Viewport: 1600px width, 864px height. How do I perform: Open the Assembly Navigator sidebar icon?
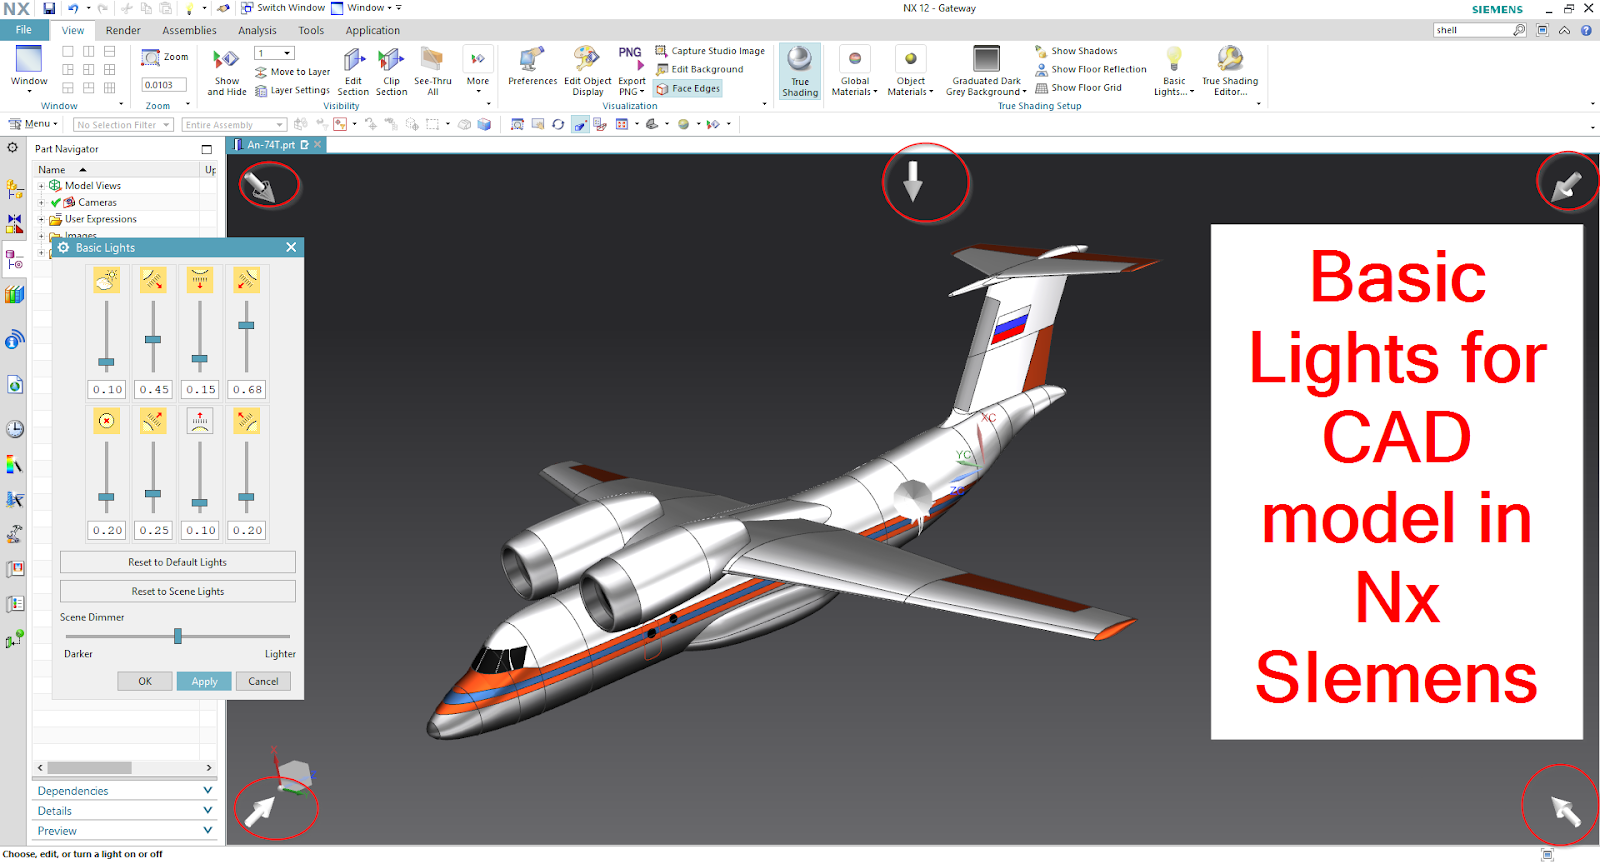pyautogui.click(x=14, y=189)
